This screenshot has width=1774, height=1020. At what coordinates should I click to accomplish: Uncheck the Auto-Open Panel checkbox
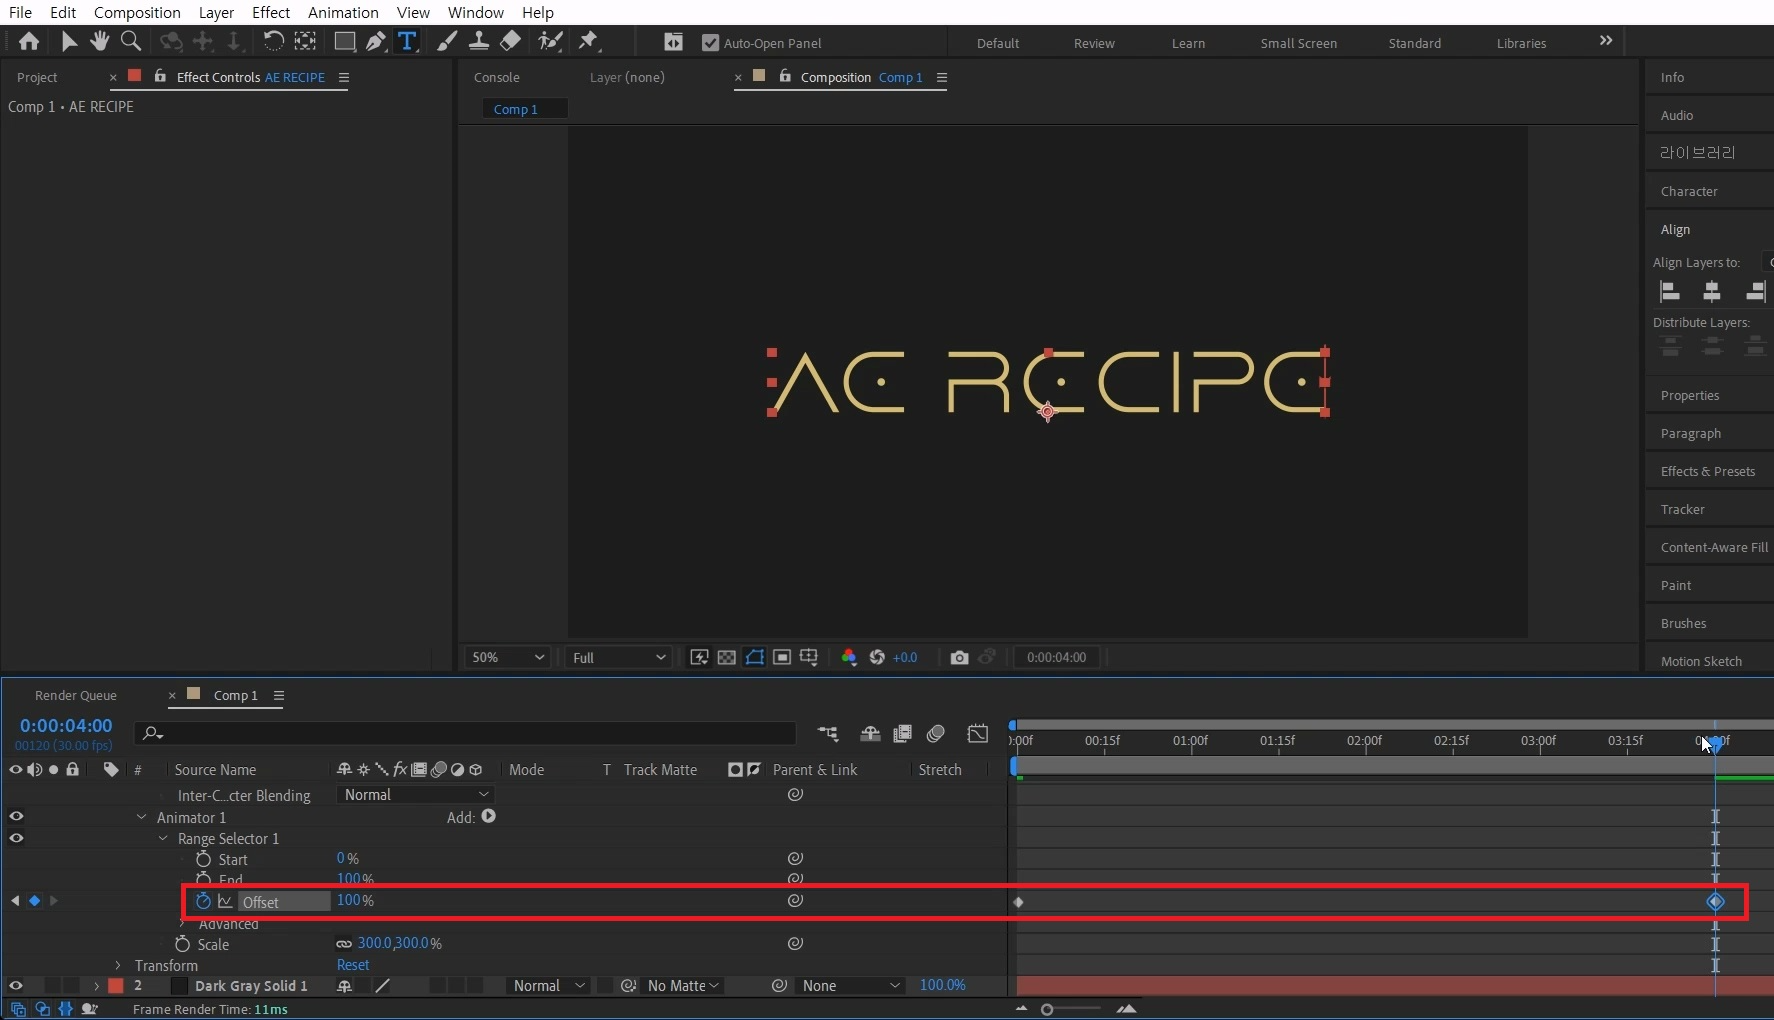(x=711, y=43)
